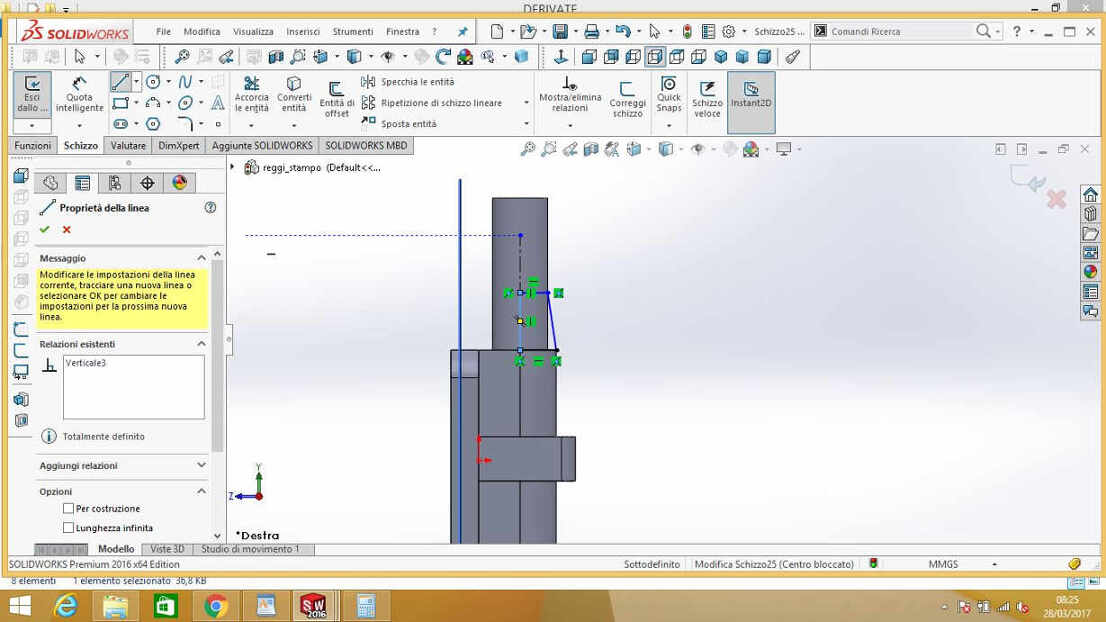Open Quick Snaps dropdown arrow
The height and width of the screenshot is (622, 1106).
[x=669, y=126]
